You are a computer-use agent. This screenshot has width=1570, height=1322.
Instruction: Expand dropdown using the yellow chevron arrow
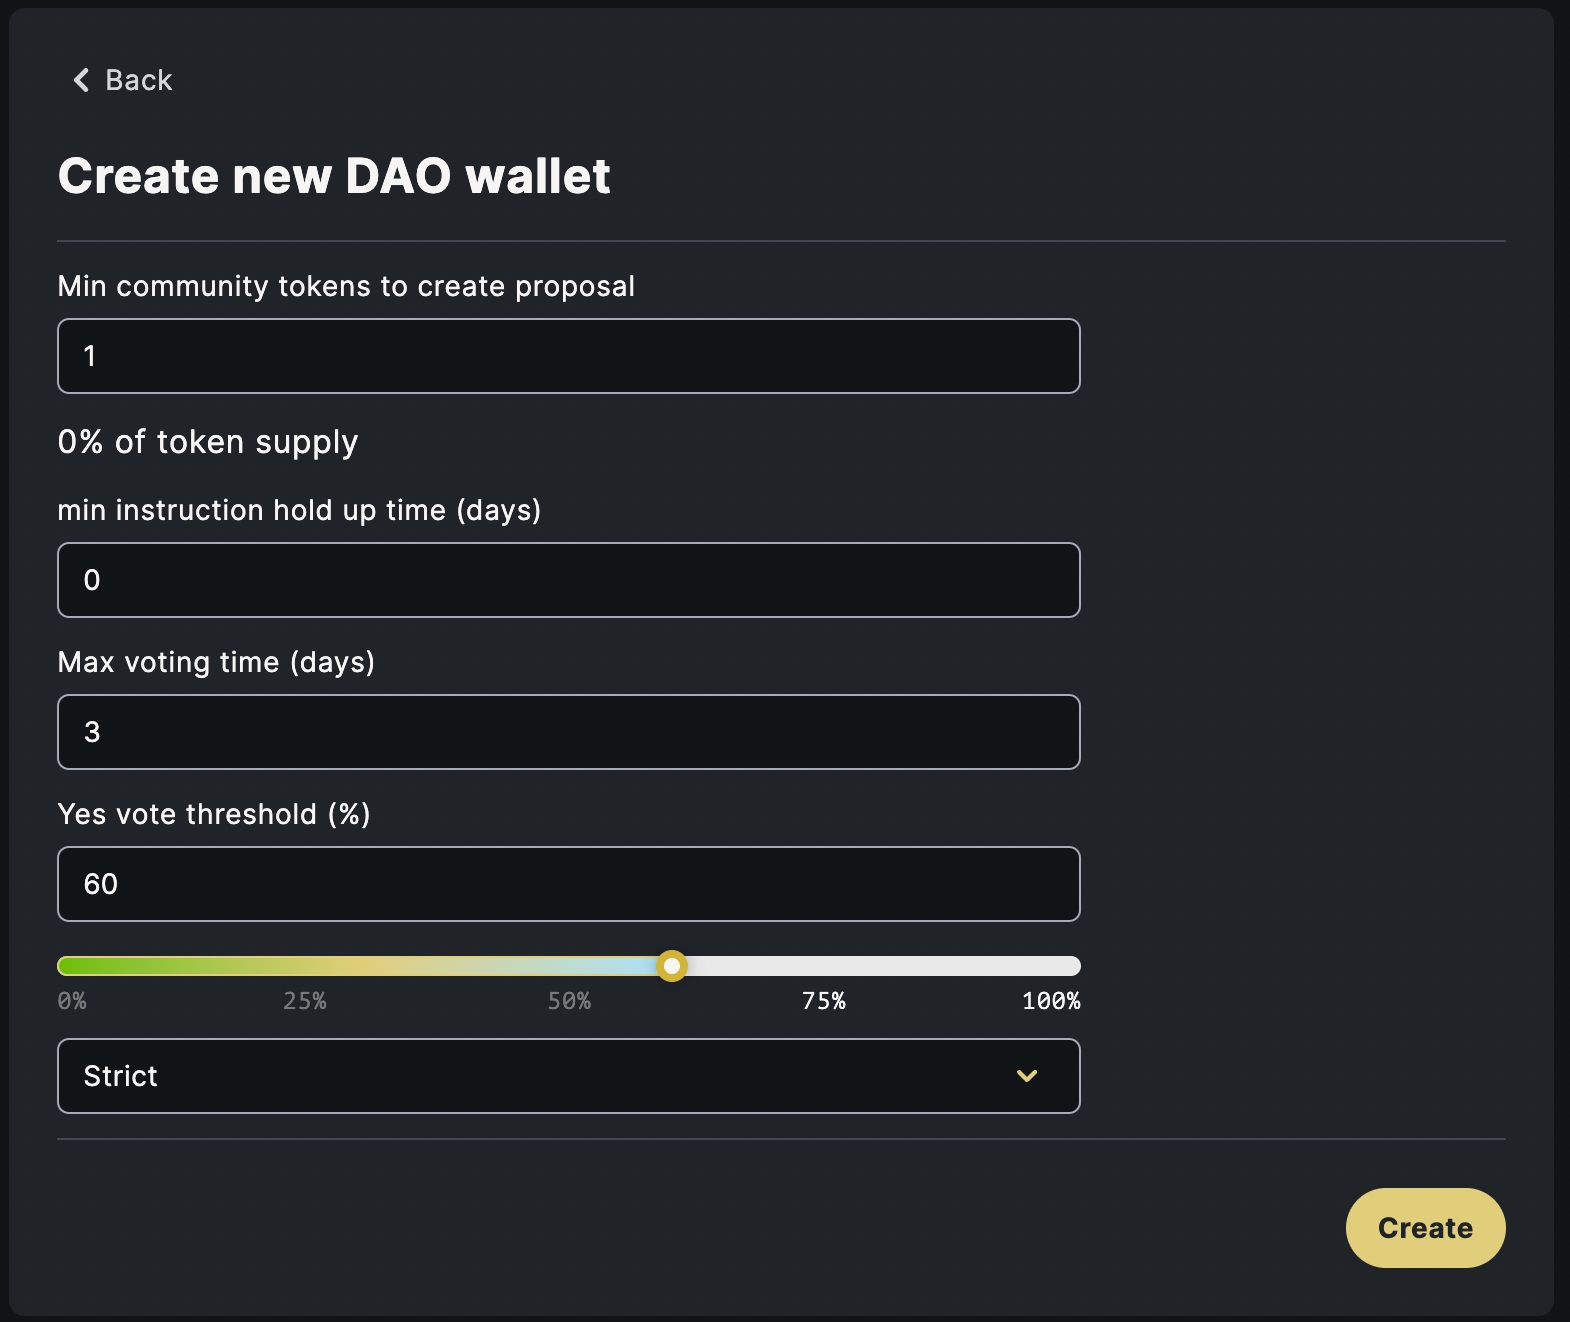pyautogui.click(x=1026, y=1076)
